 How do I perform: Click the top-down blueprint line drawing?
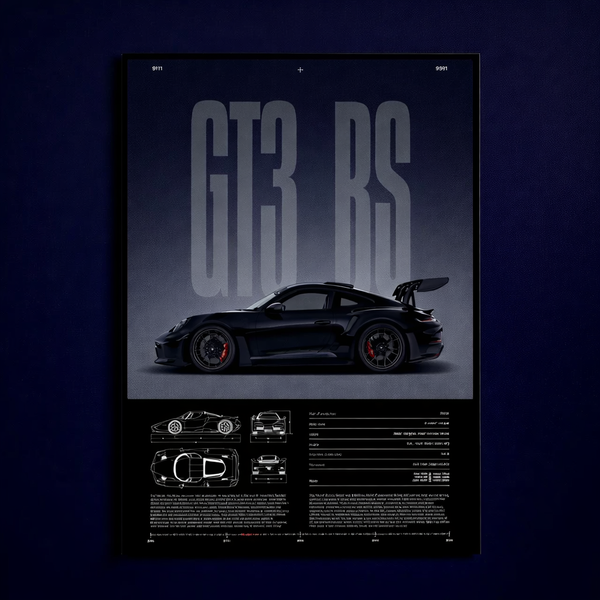tap(195, 468)
